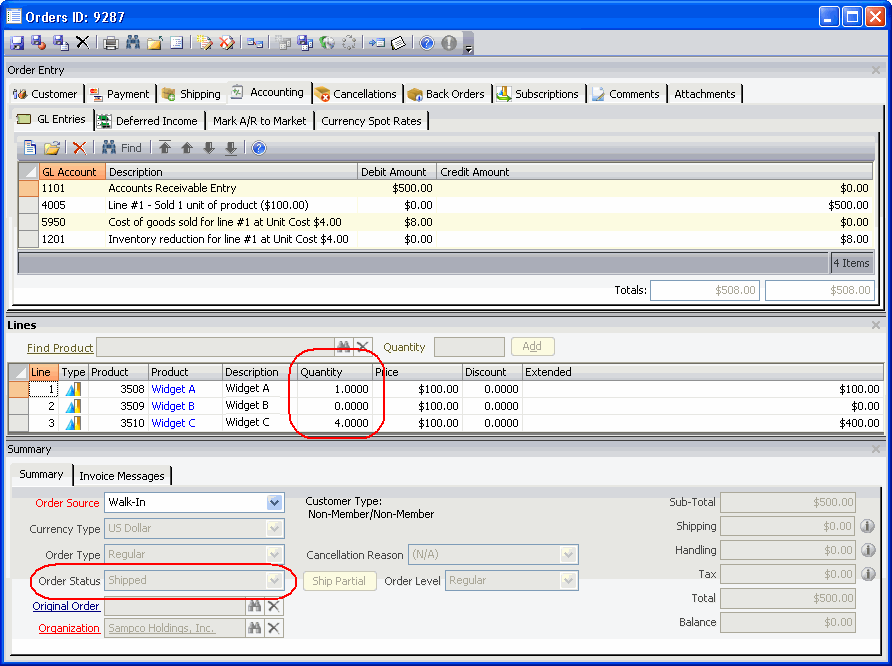Open help in the GL Entries toolbar

(x=259, y=148)
